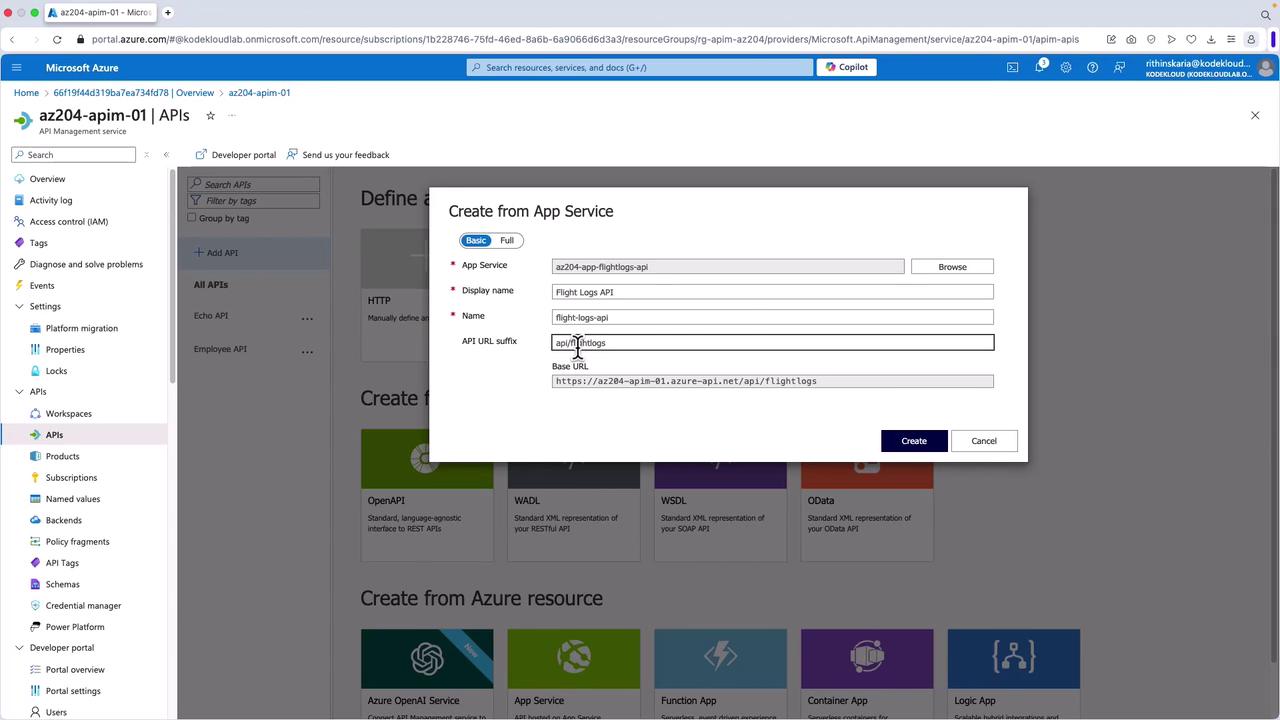Image resolution: width=1280 pixels, height=720 pixels.
Task: Click the top bar feedback icon
Action: tap(1119, 67)
